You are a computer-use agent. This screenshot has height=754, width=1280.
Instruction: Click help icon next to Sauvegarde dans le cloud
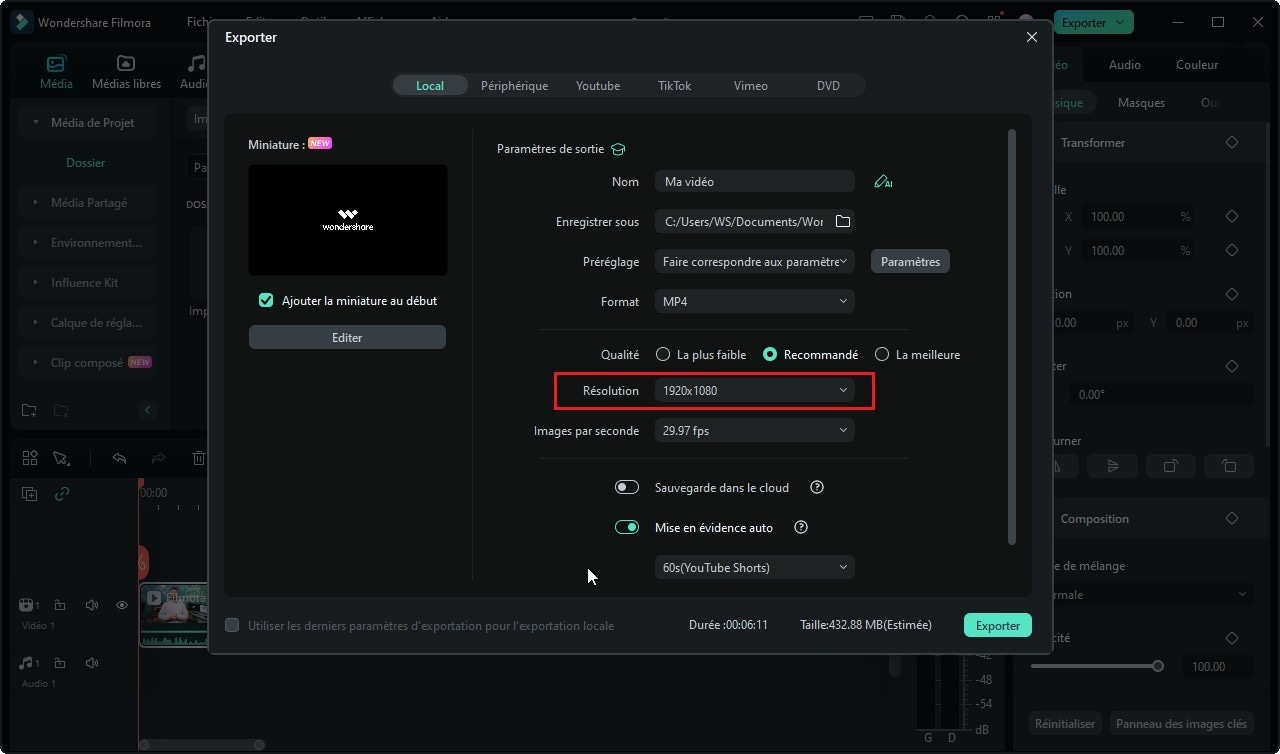pyautogui.click(x=817, y=488)
